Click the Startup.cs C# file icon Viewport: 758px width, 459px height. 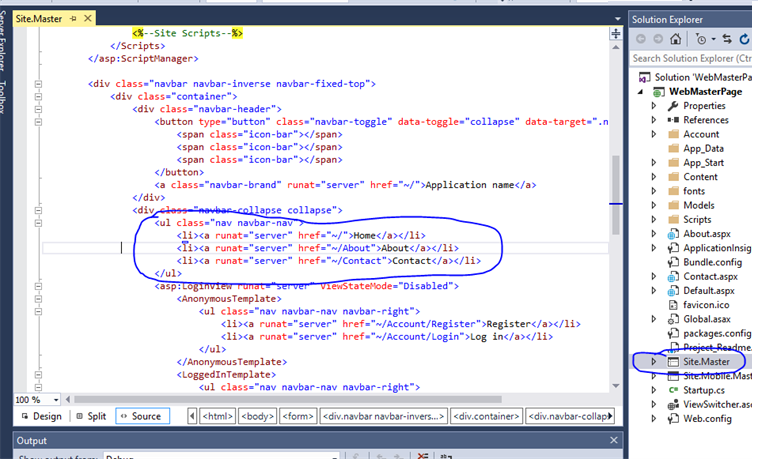point(673,390)
